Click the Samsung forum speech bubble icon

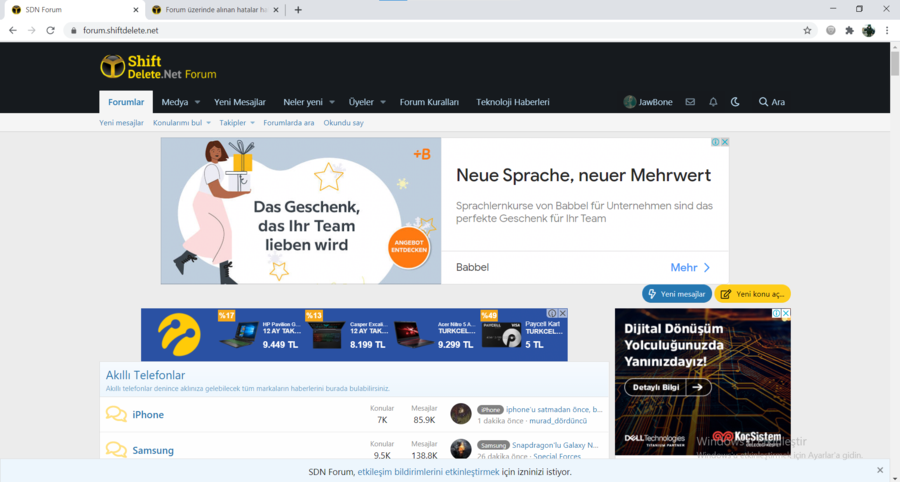tap(116, 450)
